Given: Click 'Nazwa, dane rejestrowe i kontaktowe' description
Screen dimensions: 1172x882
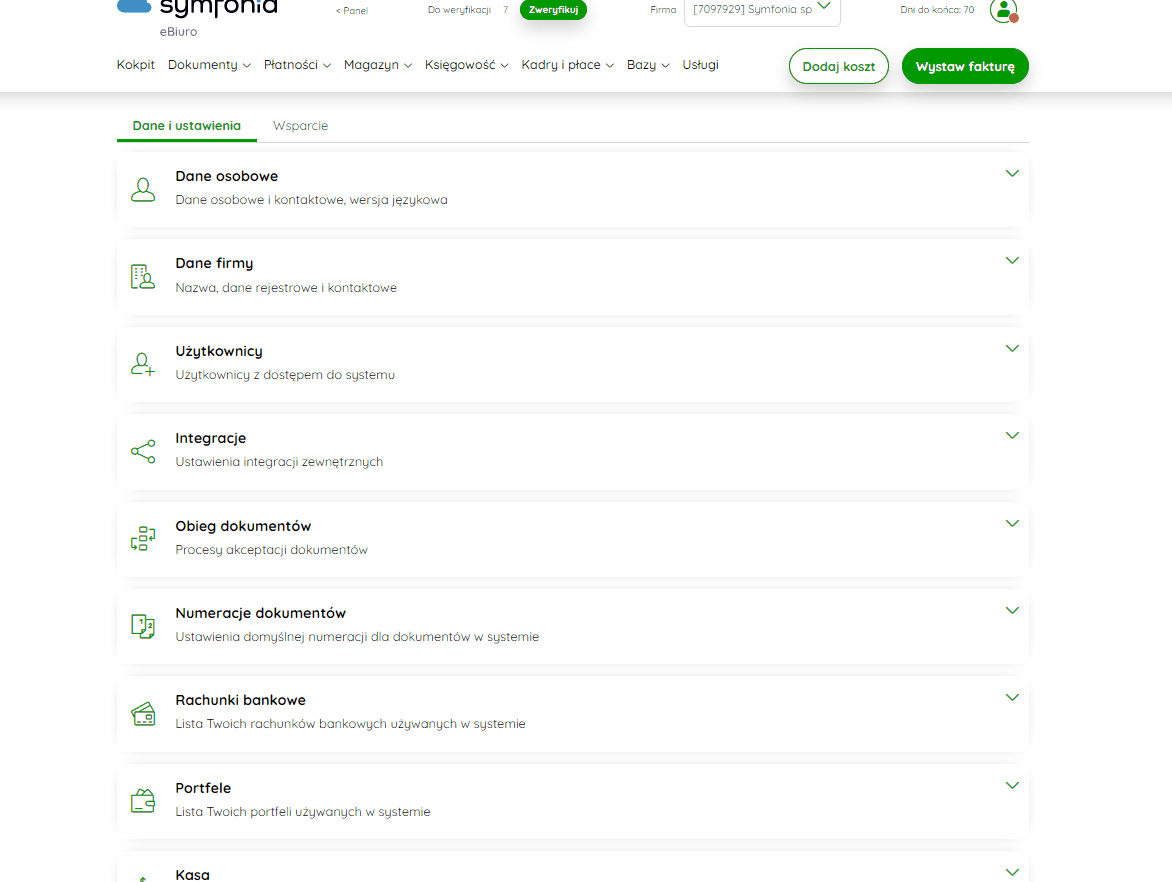Looking at the screenshot, I should pyautogui.click(x=286, y=288).
